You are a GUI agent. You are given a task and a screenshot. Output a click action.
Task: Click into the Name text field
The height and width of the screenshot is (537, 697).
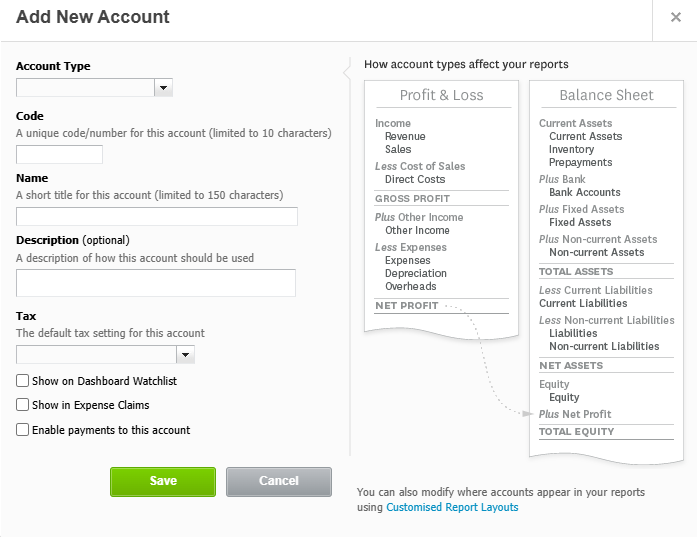pyautogui.click(x=157, y=216)
